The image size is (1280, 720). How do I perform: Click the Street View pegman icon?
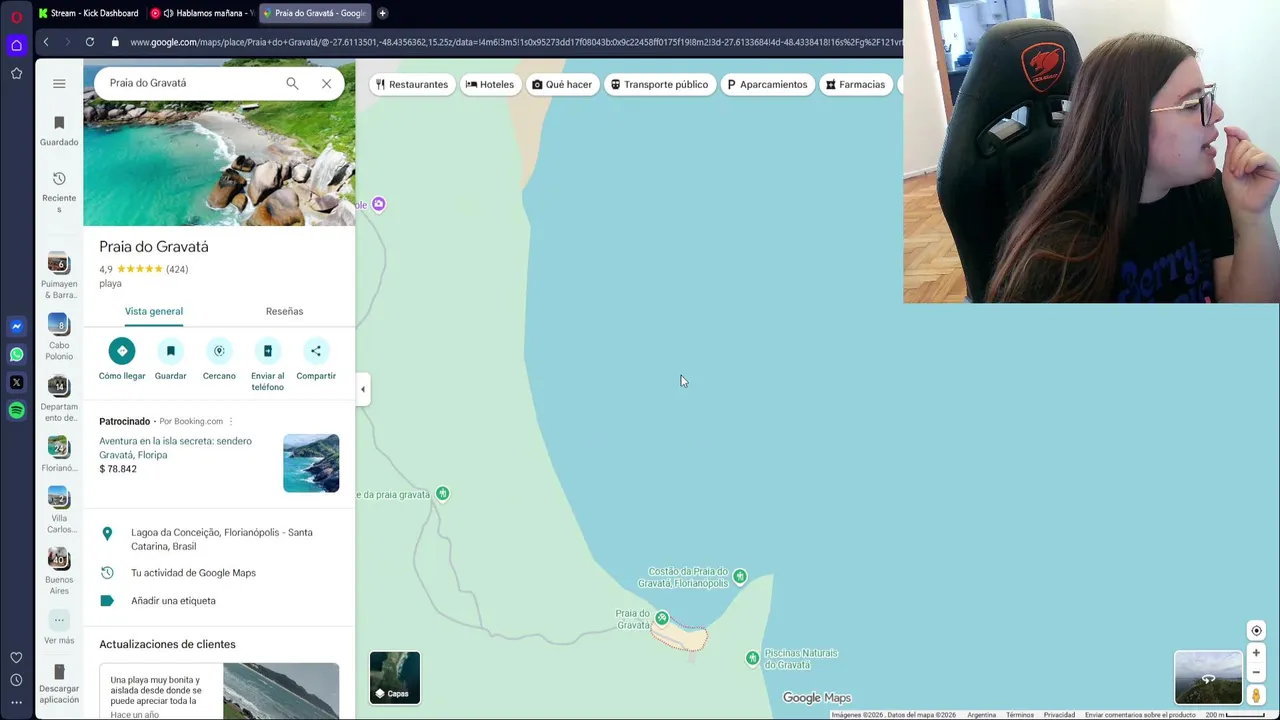(x=1256, y=695)
